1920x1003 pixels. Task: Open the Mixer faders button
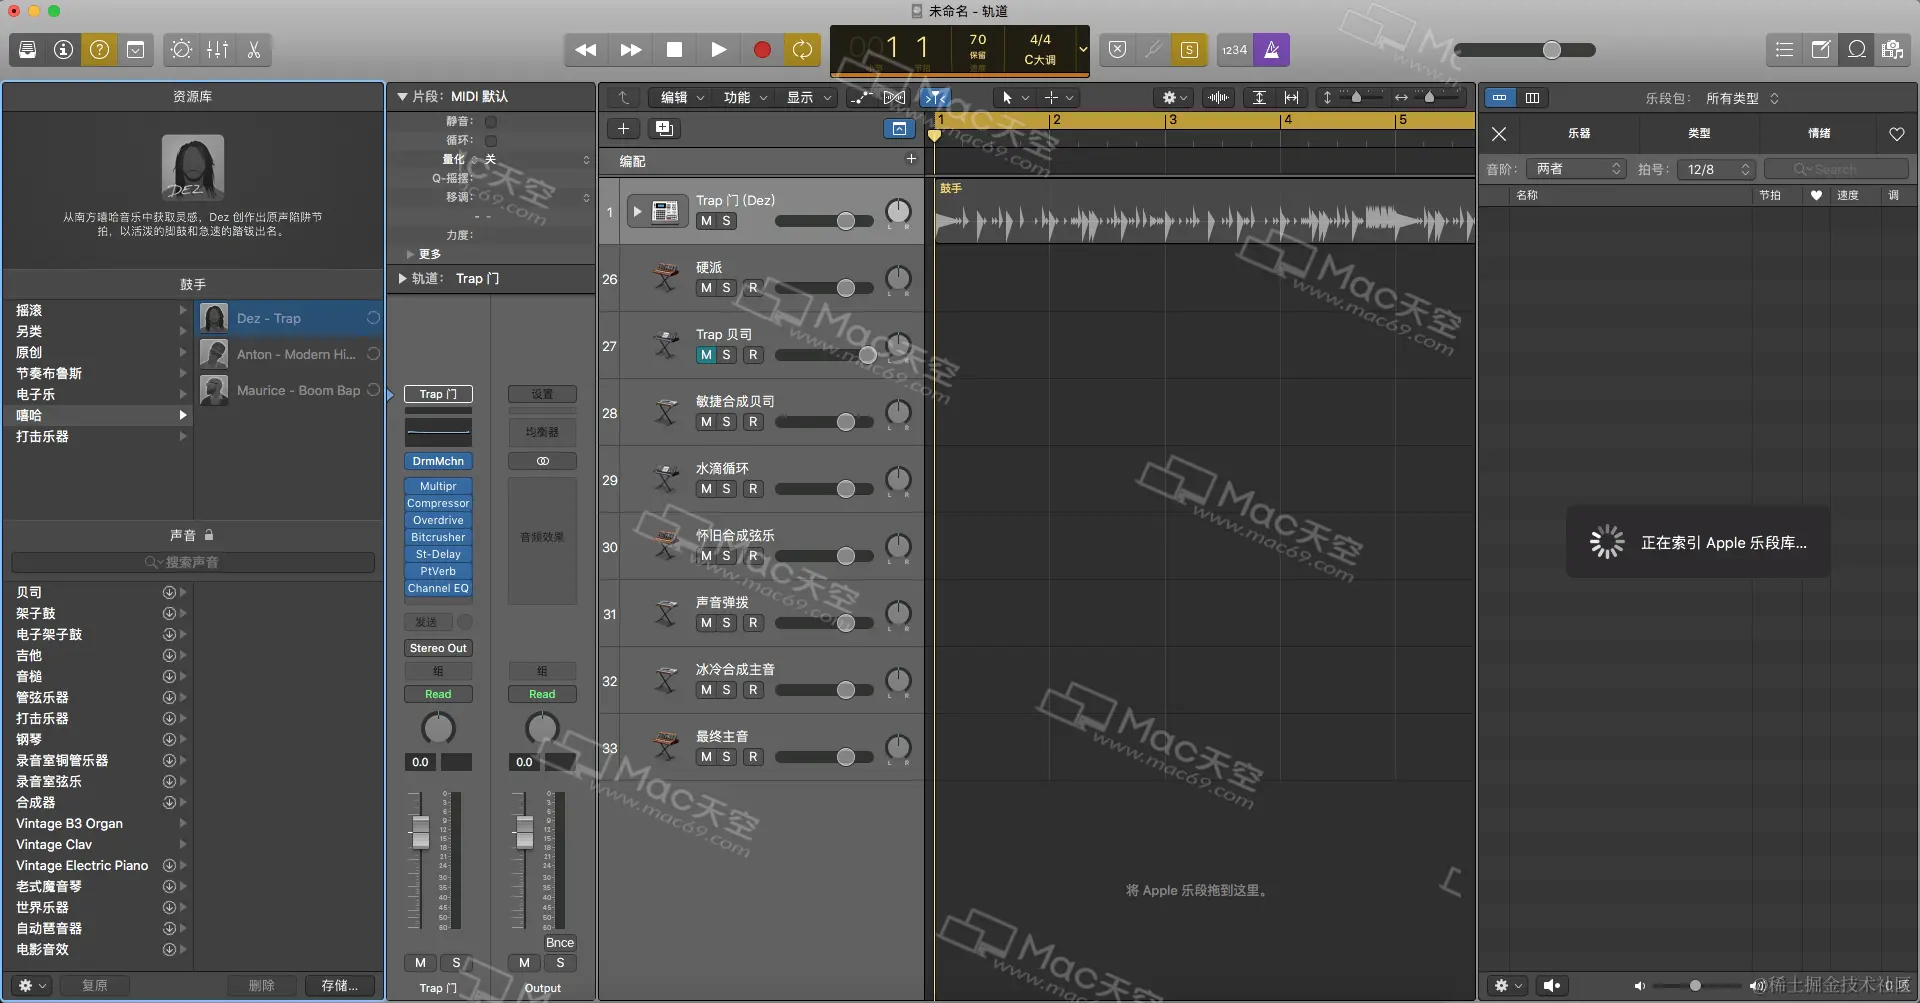(x=217, y=50)
